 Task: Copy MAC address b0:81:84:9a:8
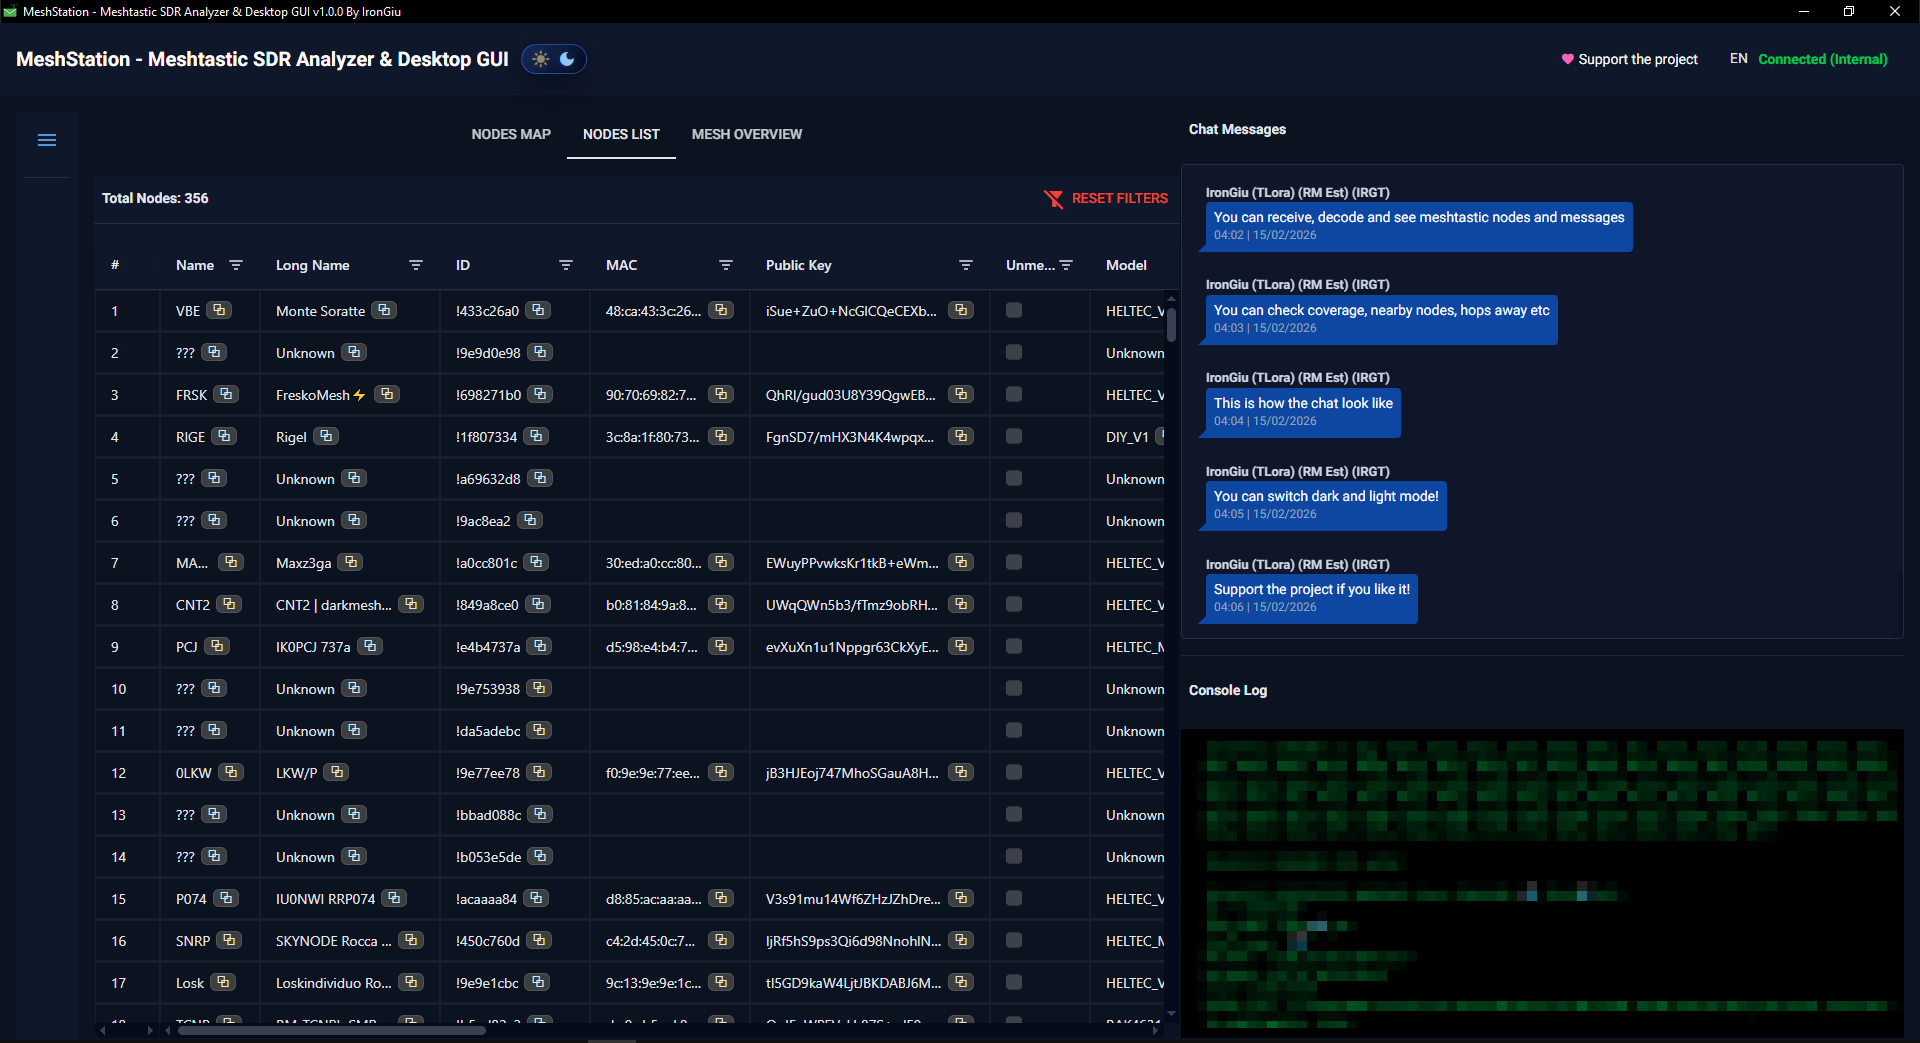721,604
